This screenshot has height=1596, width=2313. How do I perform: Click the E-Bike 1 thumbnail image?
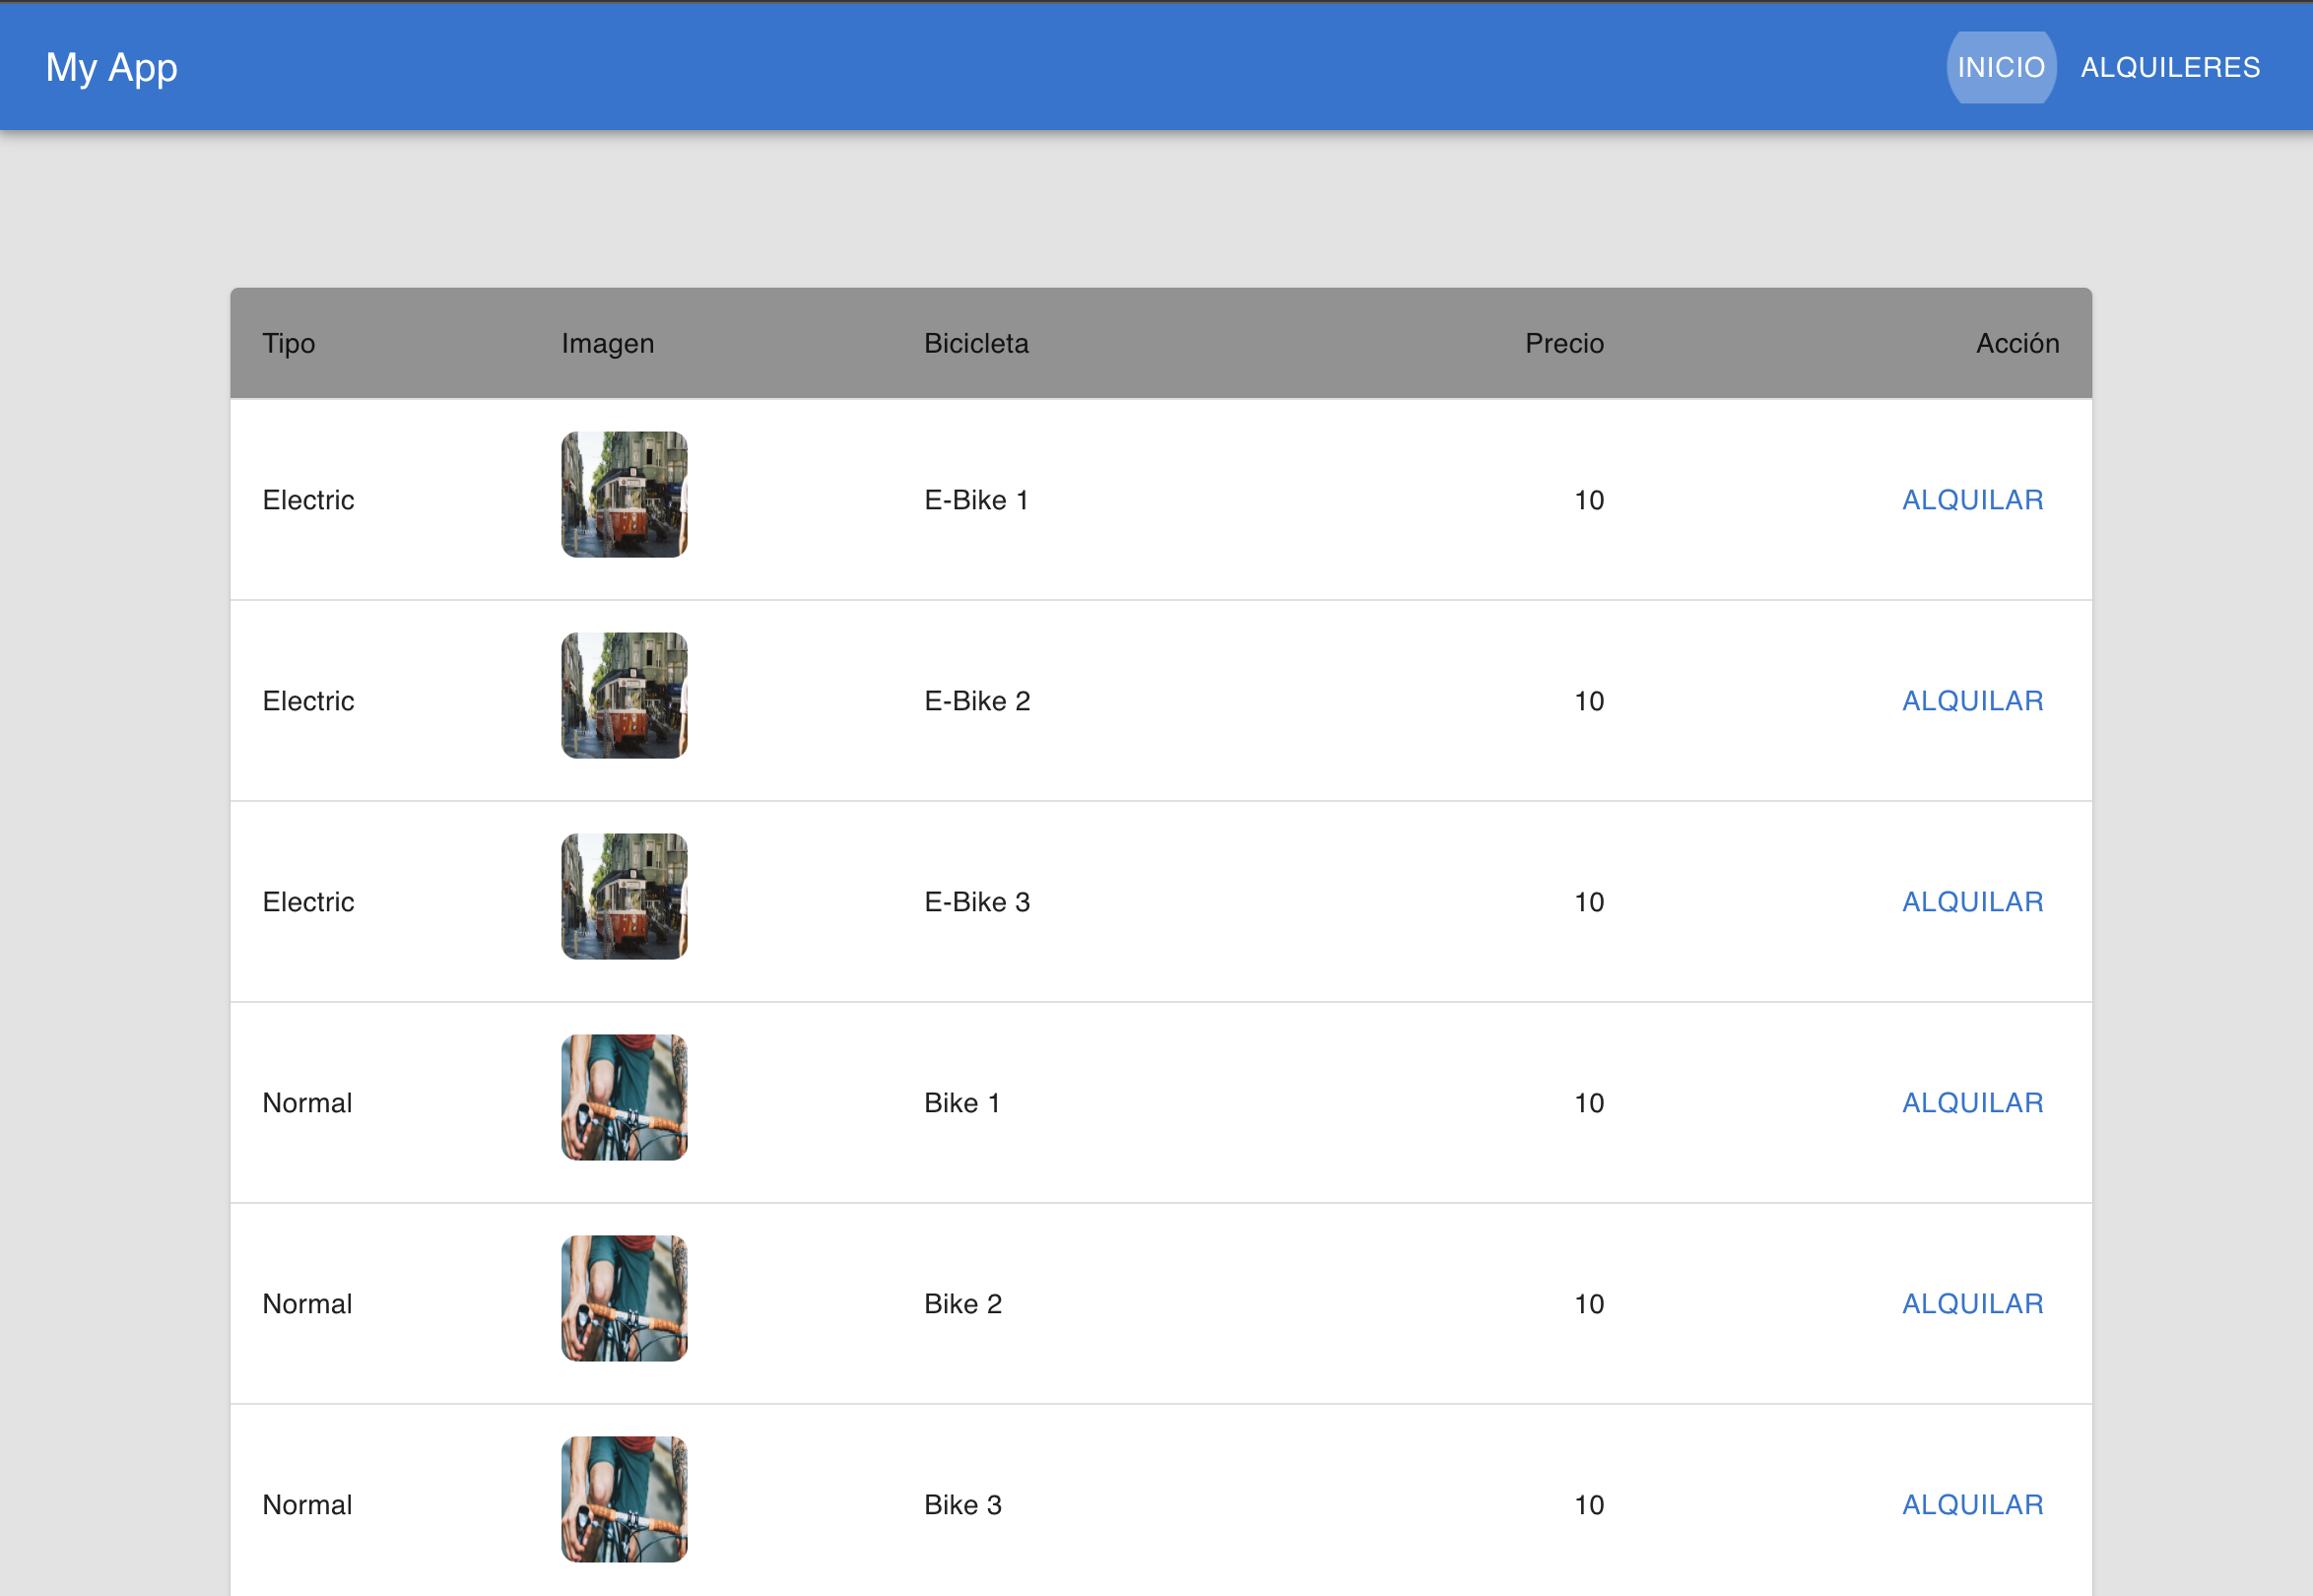pos(624,495)
